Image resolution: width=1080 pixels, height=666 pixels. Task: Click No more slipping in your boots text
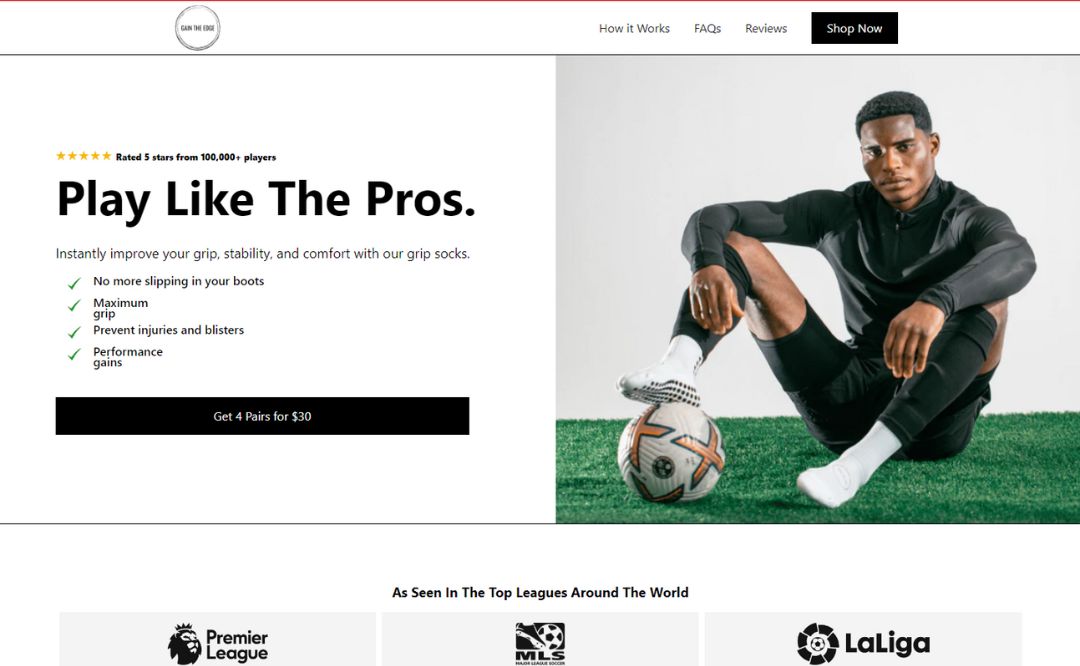pyautogui.click(x=178, y=281)
